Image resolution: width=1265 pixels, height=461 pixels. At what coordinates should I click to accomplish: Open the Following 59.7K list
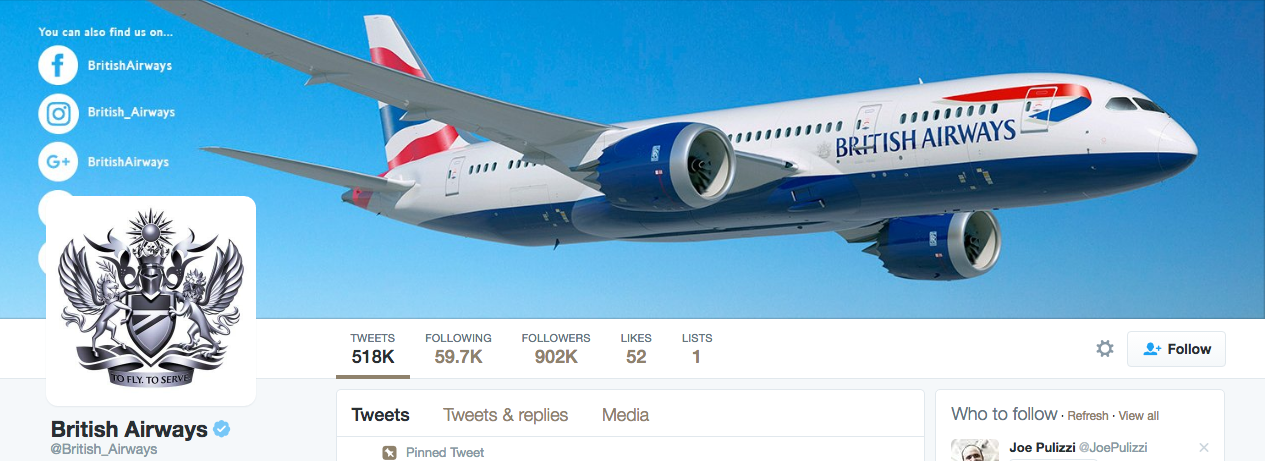tap(458, 348)
